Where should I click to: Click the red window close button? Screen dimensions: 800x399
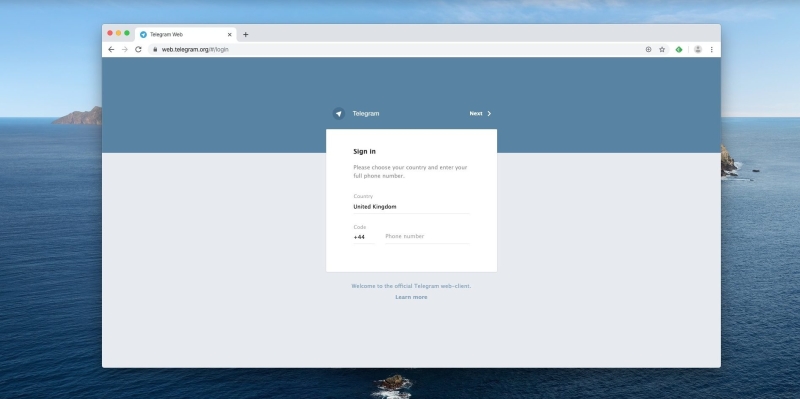coord(110,33)
